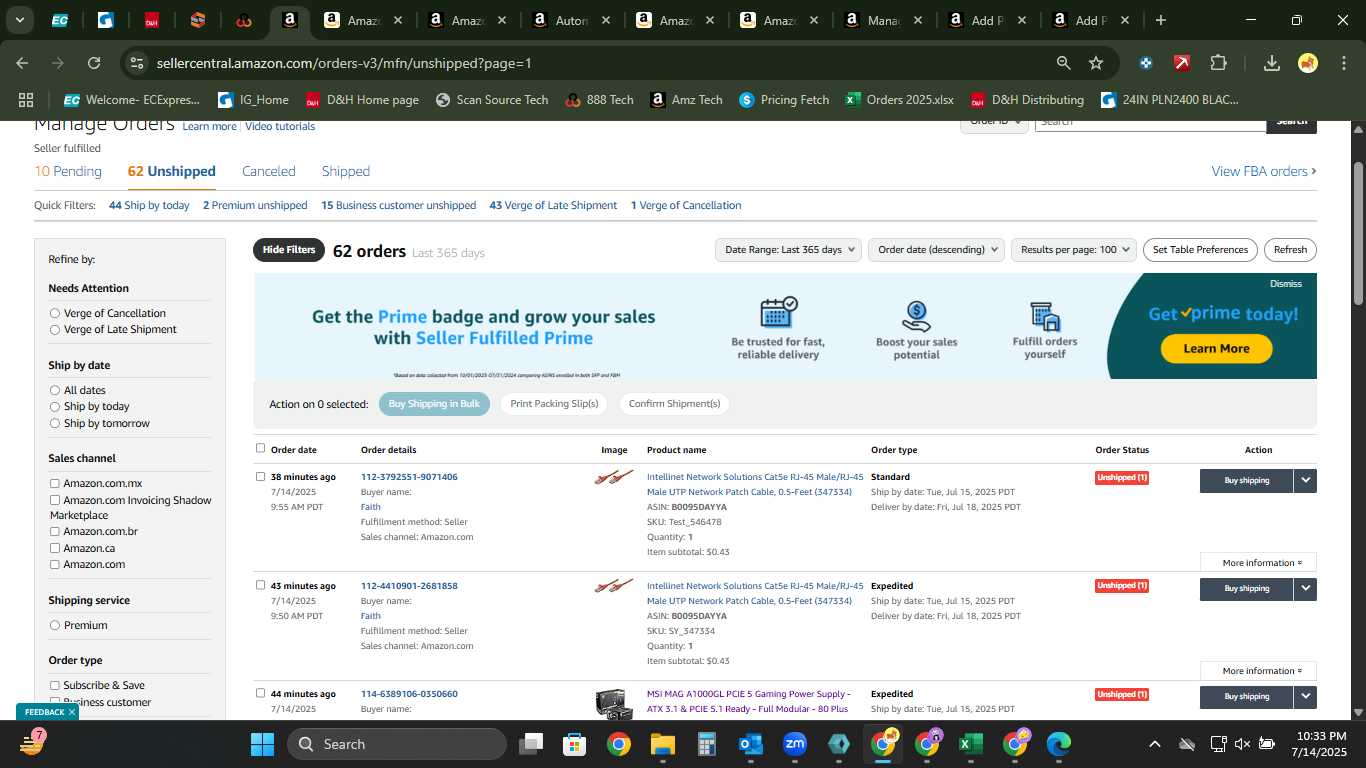Open the Chrome Downloads icon
Image resolution: width=1366 pixels, height=768 pixels.
click(1272, 63)
